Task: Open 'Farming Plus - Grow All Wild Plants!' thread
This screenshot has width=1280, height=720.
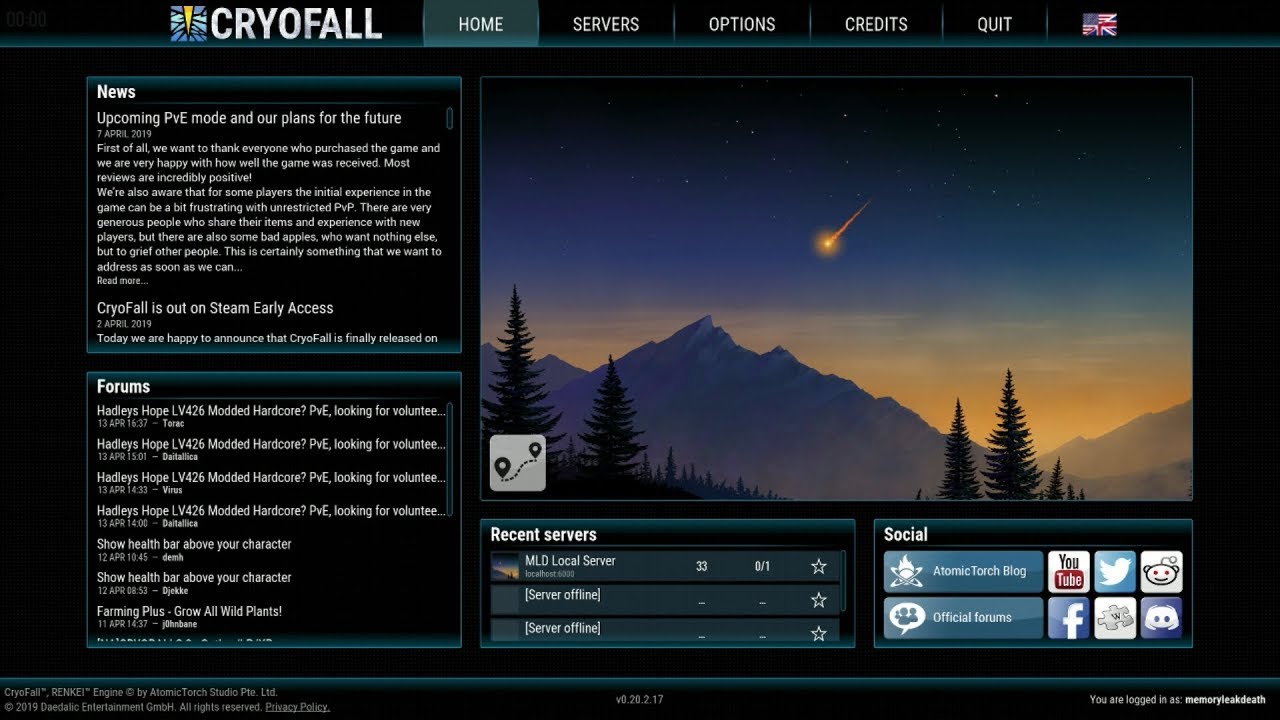Action: coord(189,616)
